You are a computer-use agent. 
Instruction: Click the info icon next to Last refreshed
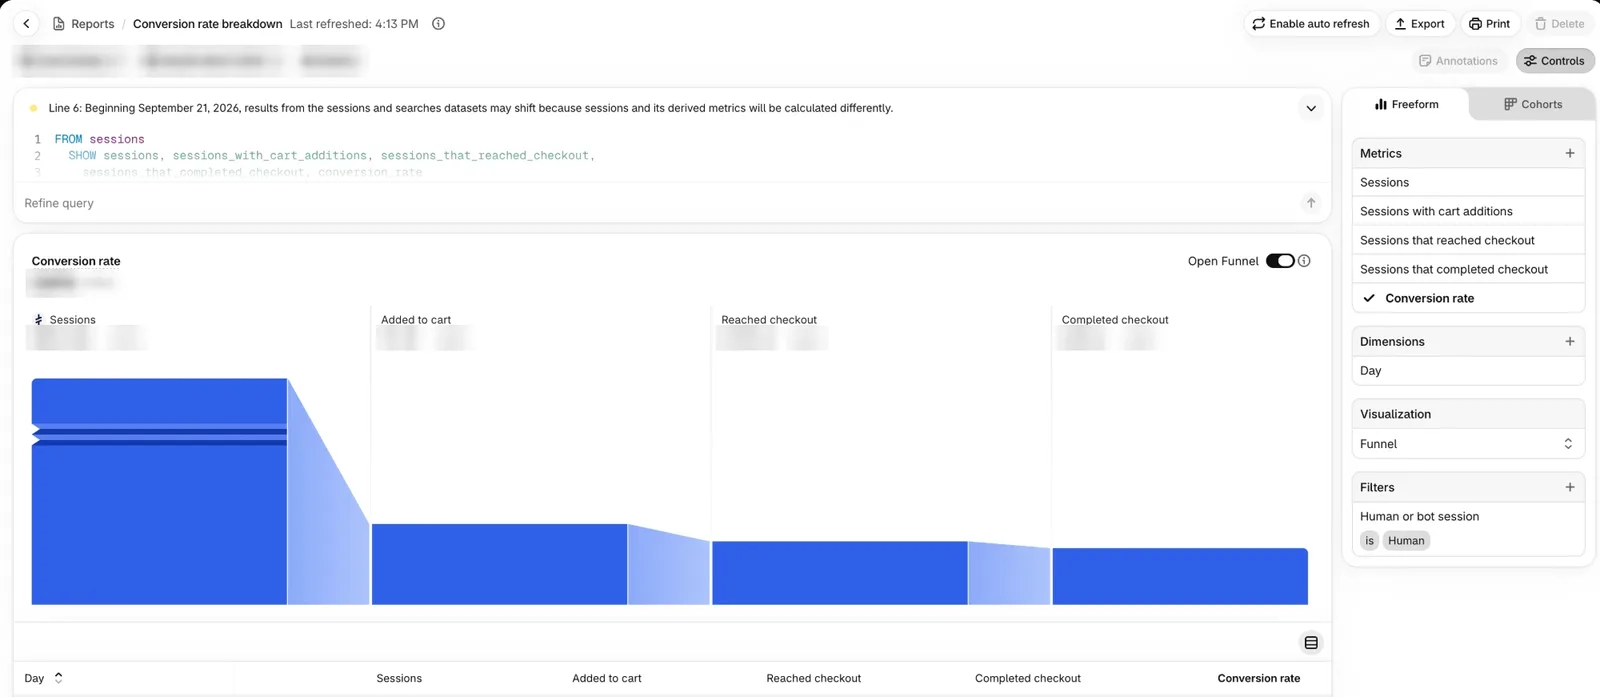pyautogui.click(x=438, y=24)
